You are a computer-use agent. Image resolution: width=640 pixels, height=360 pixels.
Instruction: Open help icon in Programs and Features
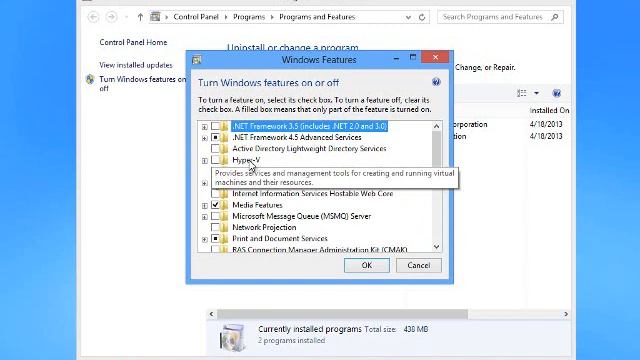click(556, 93)
